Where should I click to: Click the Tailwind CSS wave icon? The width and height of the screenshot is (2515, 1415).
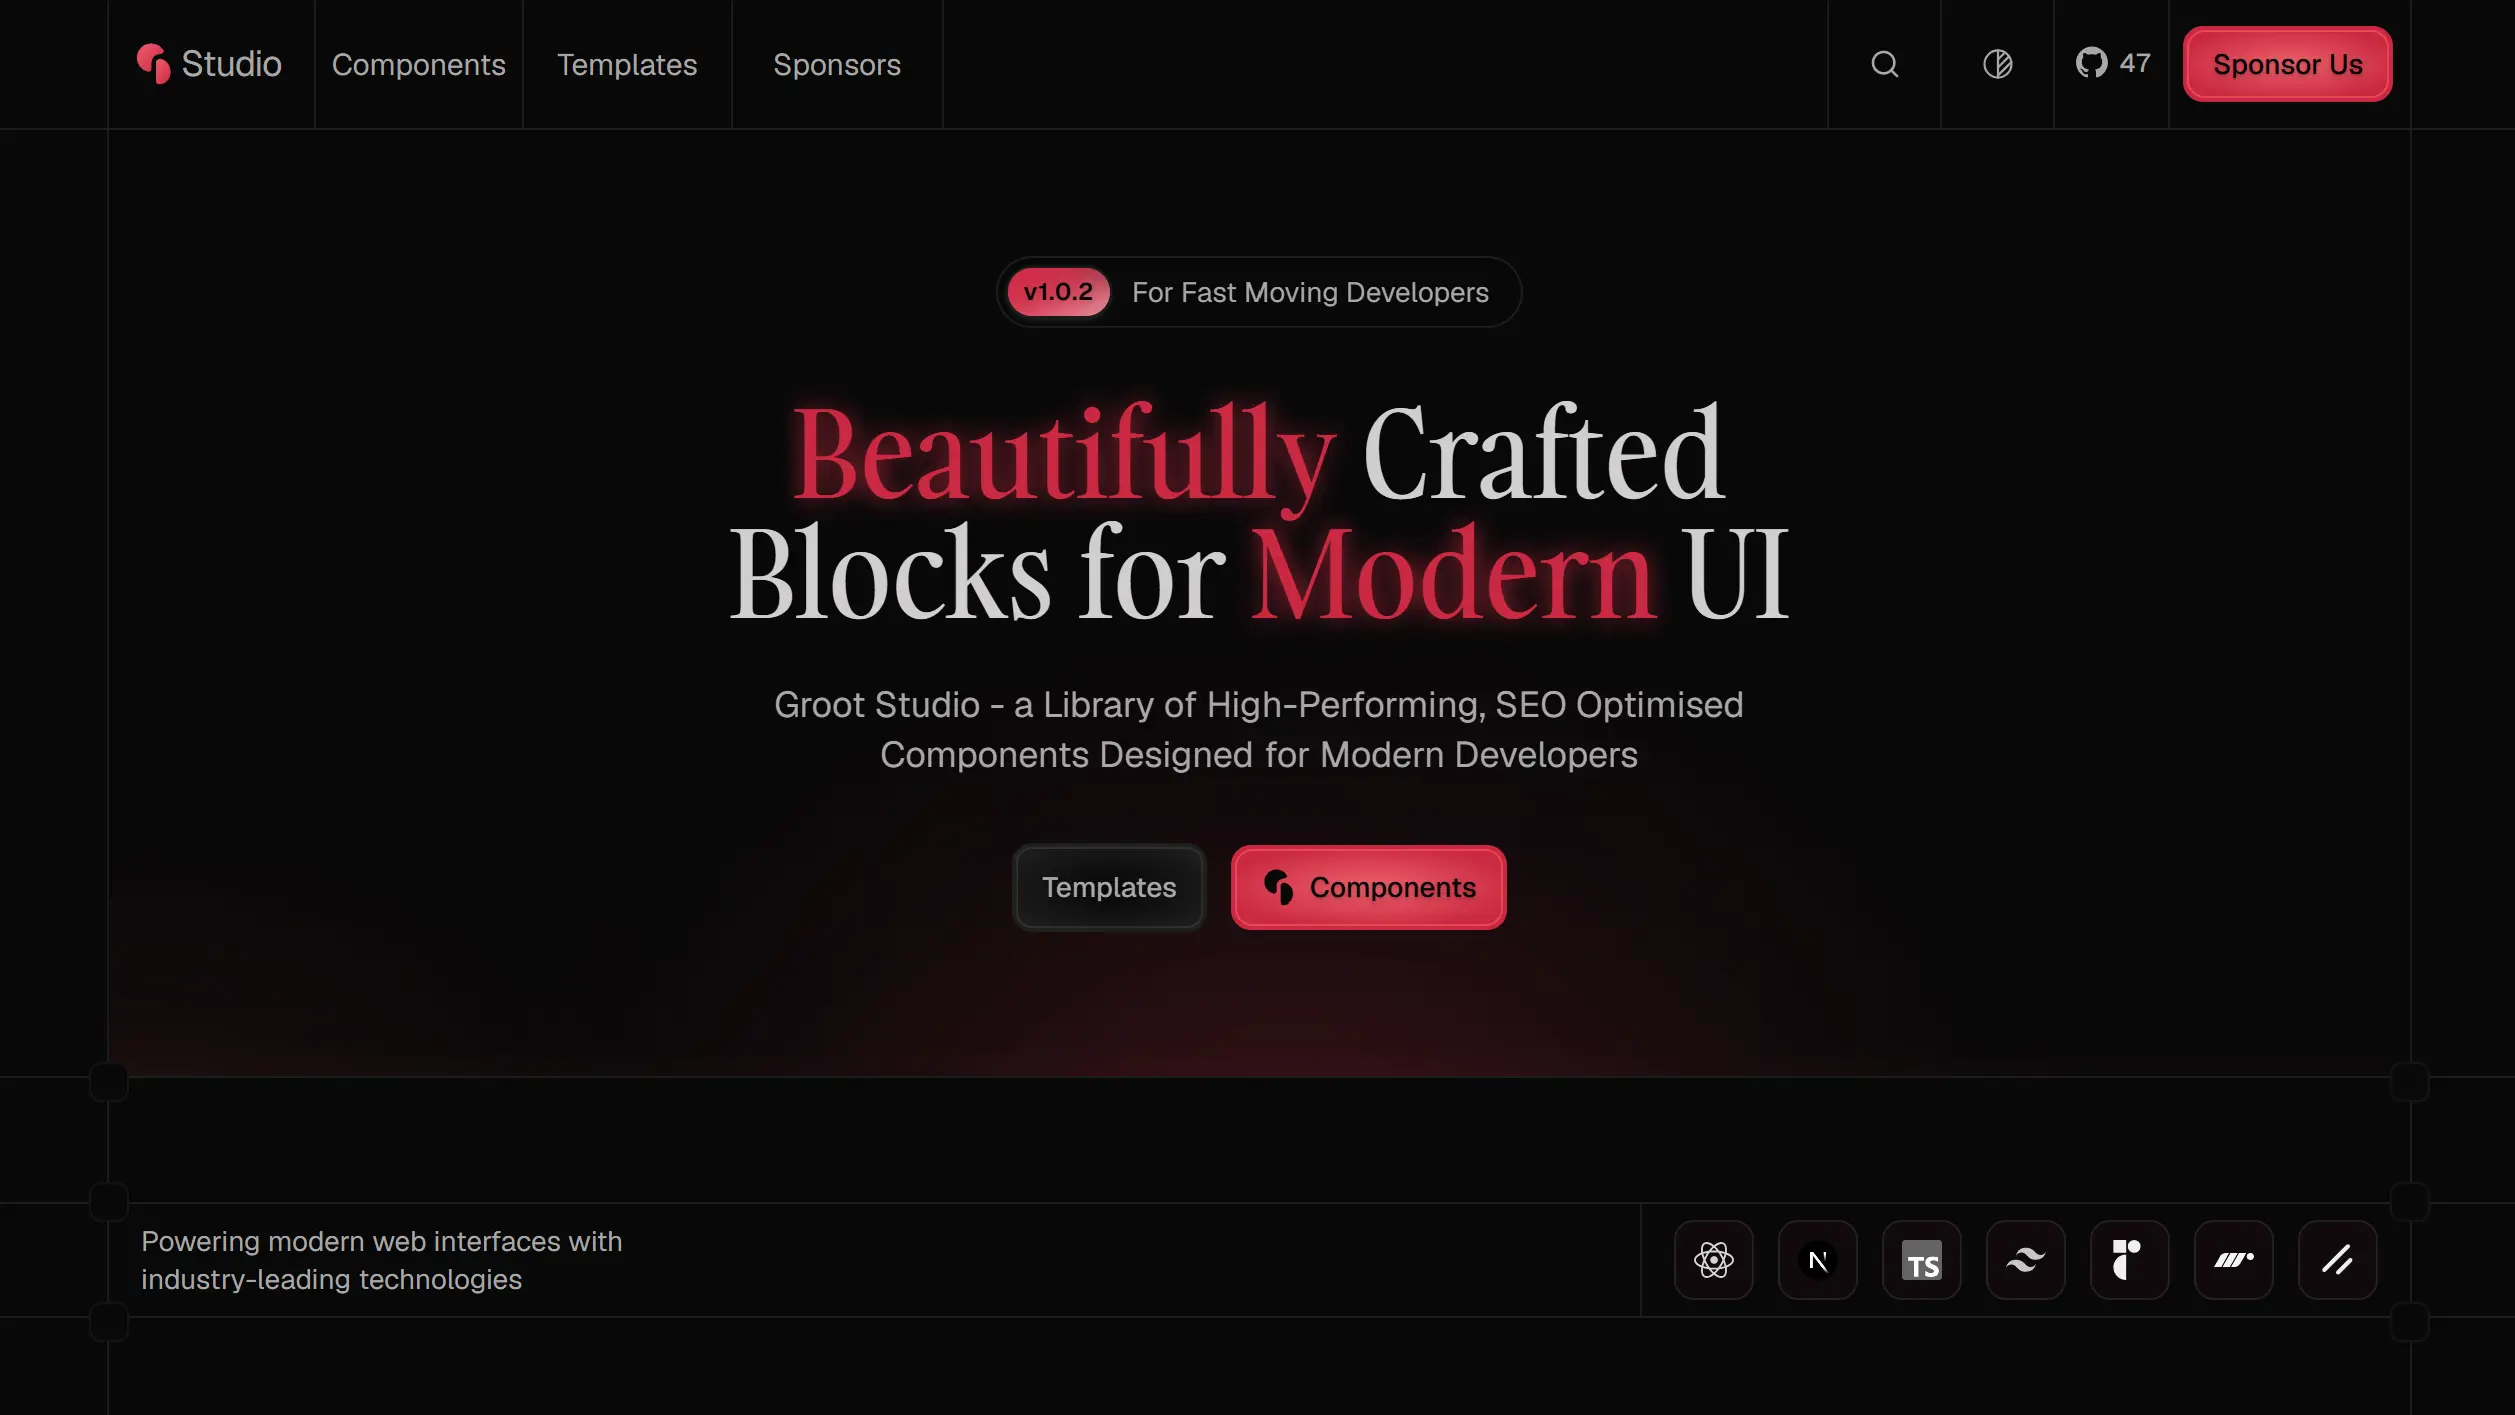click(x=2025, y=1260)
